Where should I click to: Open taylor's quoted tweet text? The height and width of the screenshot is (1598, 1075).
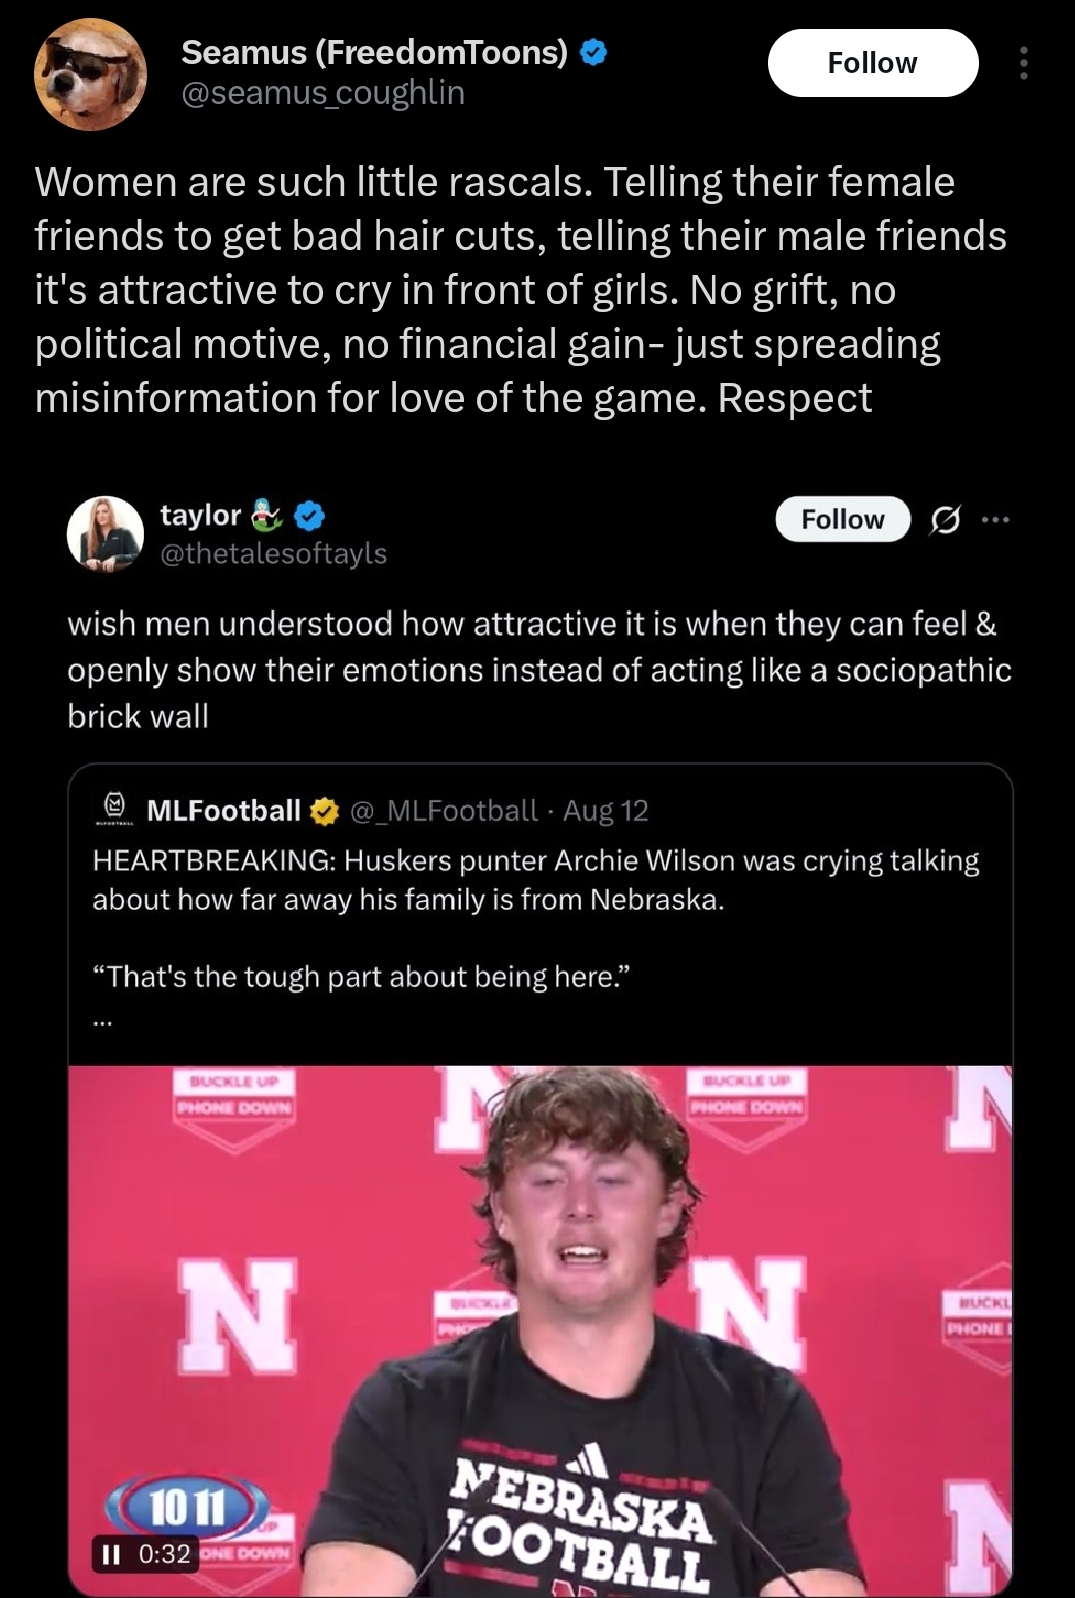tap(539, 669)
